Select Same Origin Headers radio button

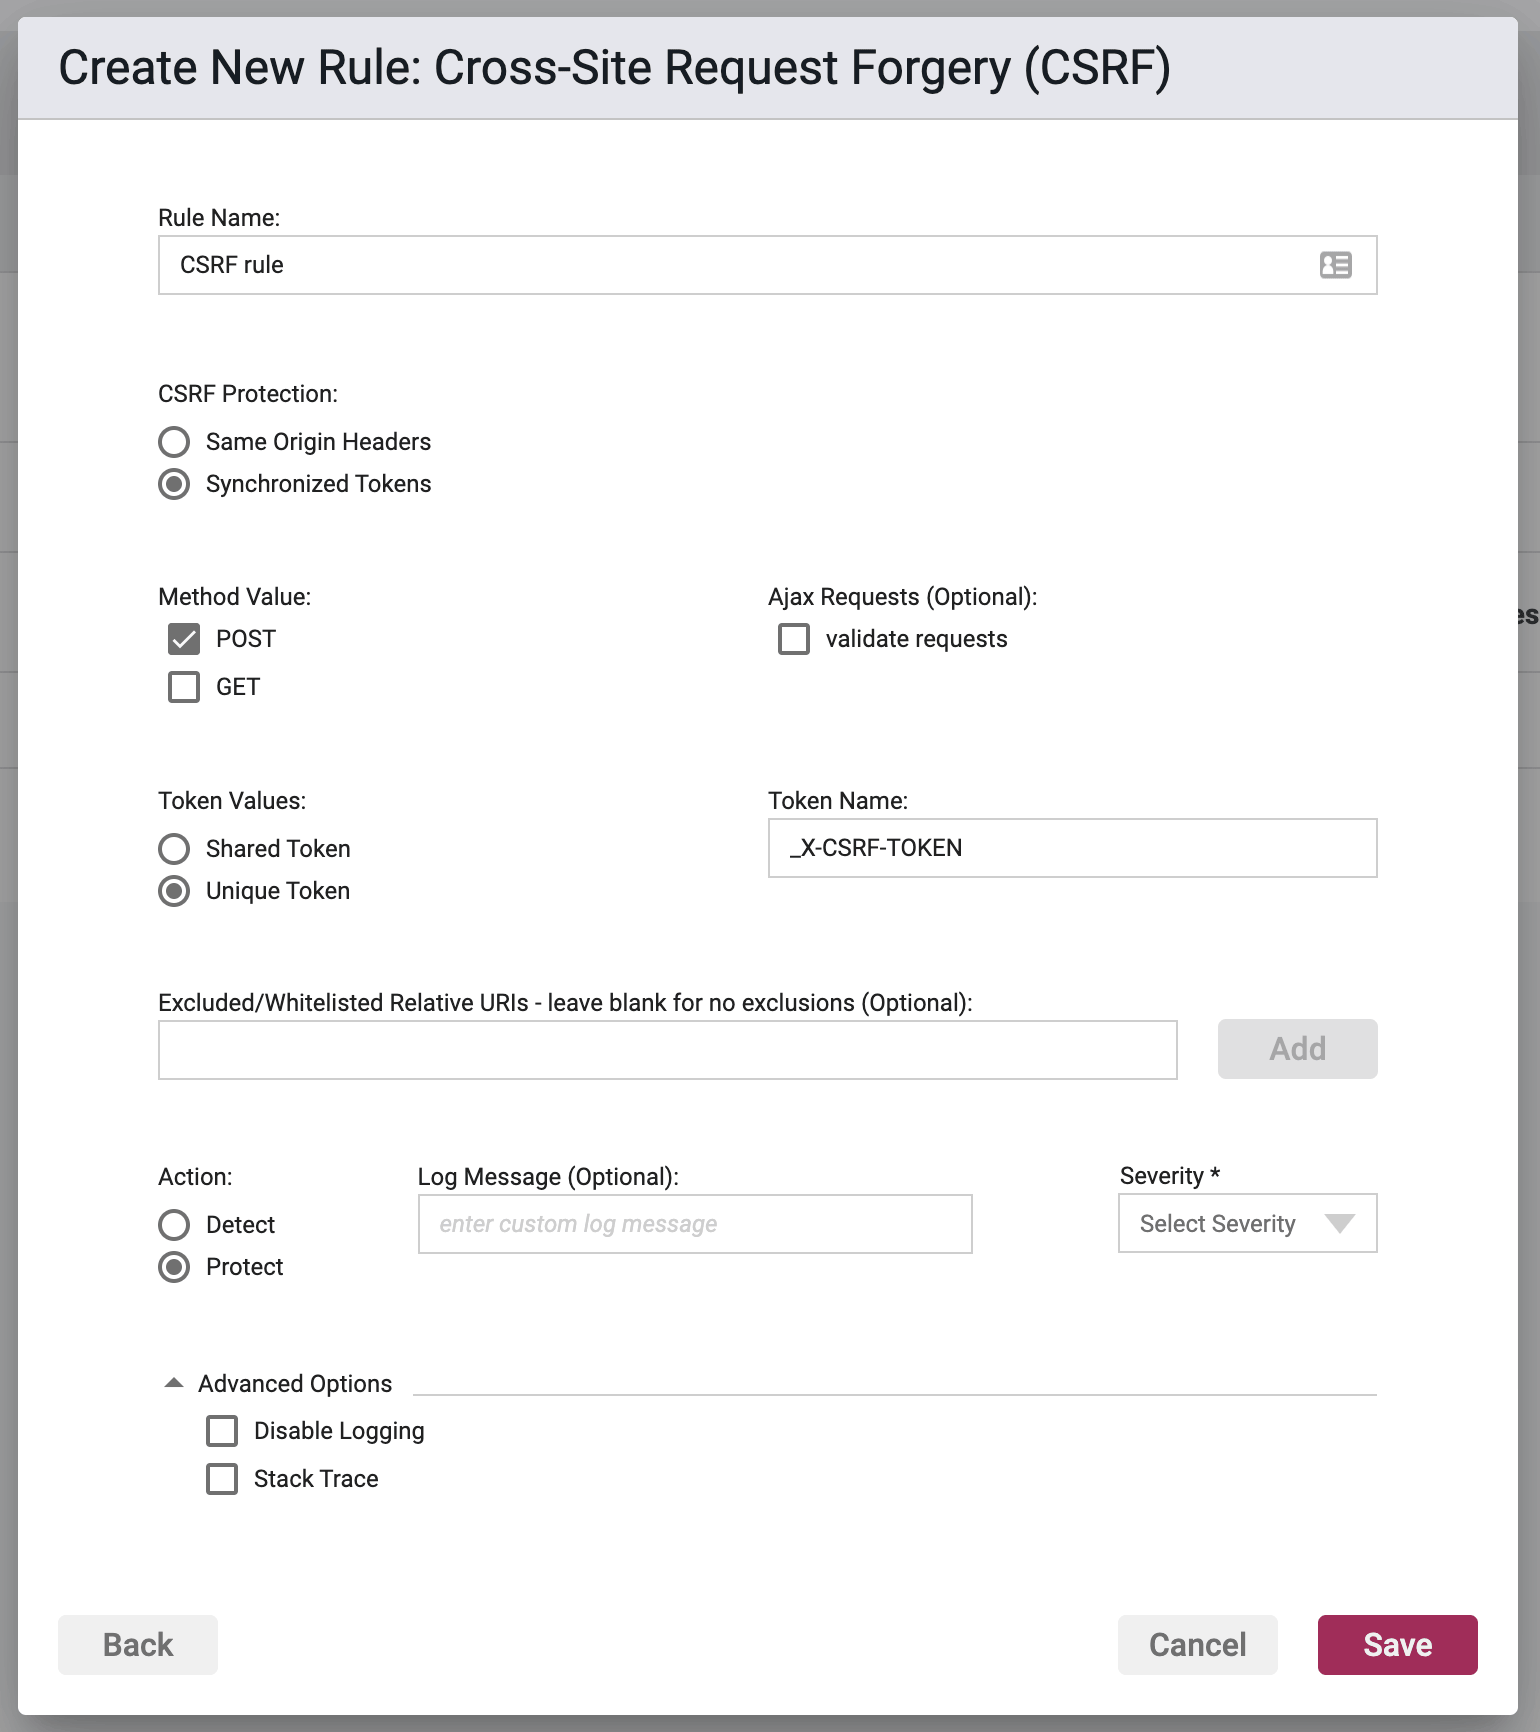click(174, 442)
